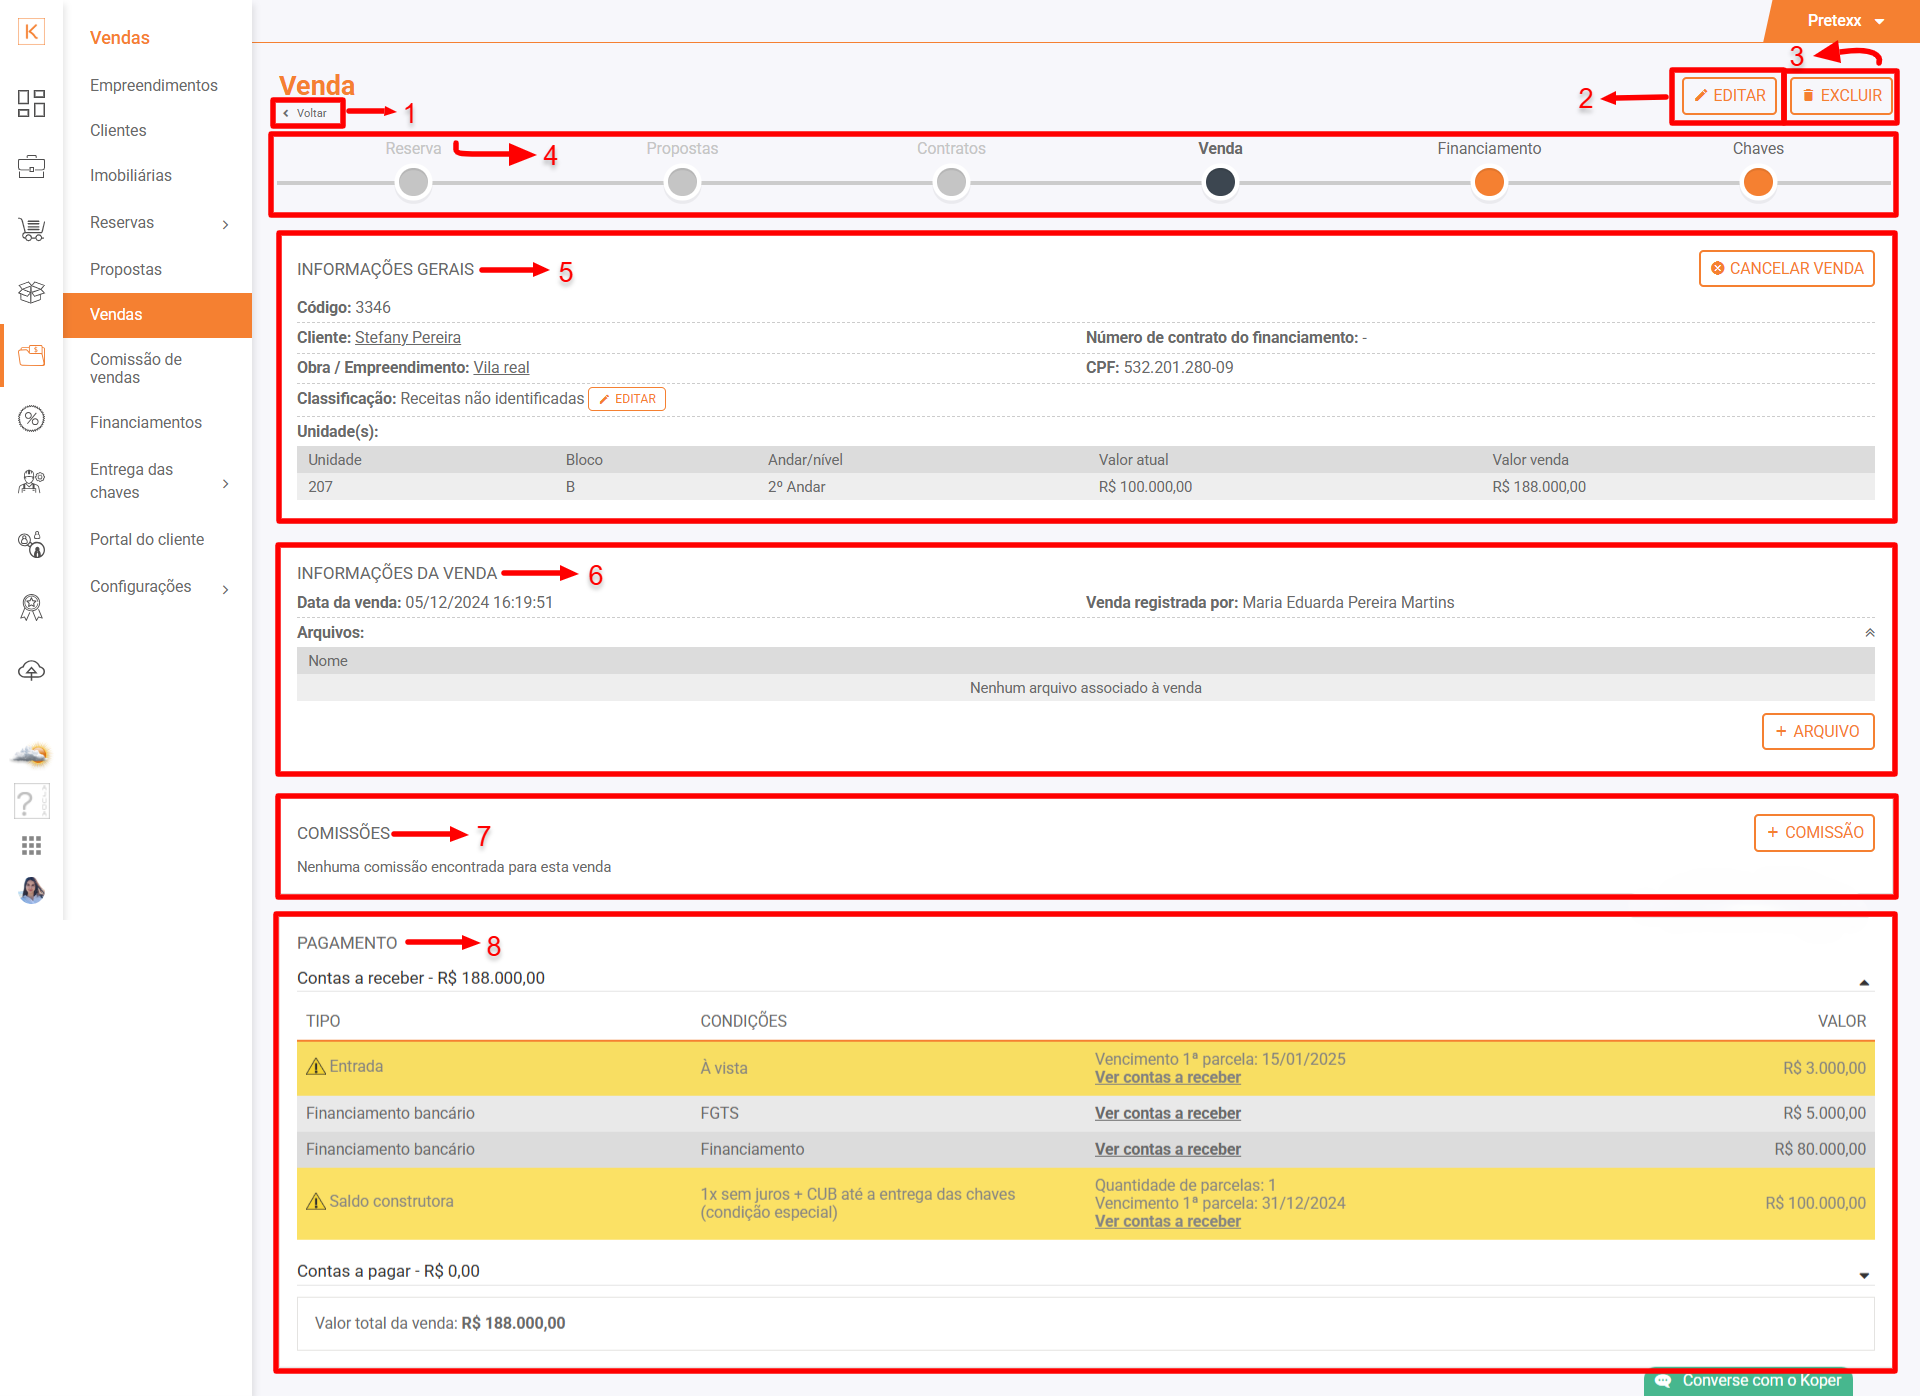Open the Stefany Pereira client link
Viewport: 1920px width, 1397px height.
407,338
